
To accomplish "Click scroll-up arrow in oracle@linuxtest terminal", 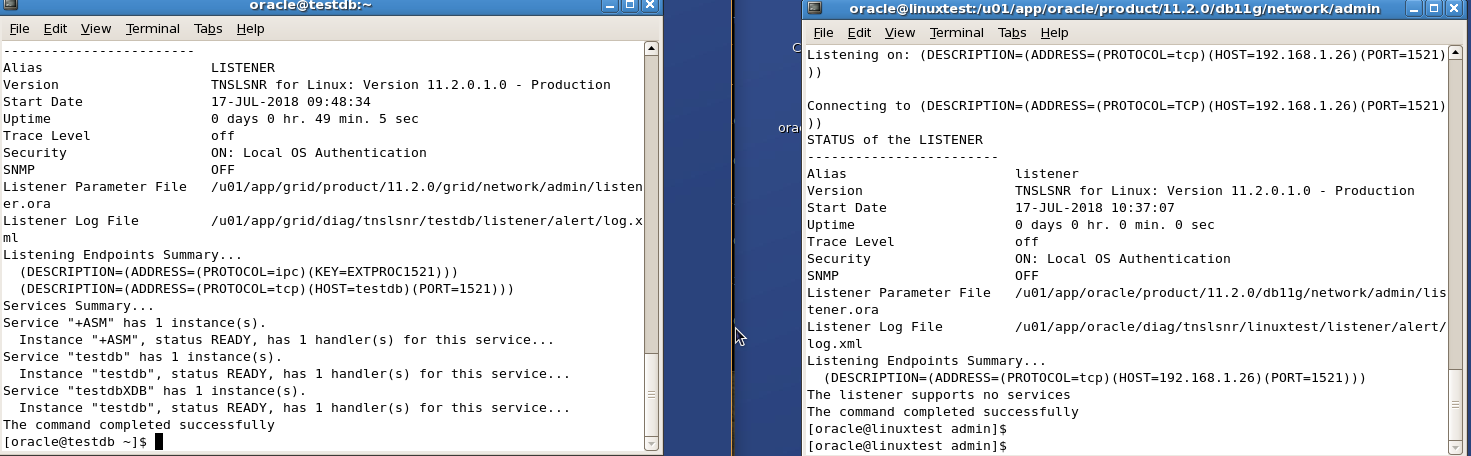I will pyautogui.click(x=1456, y=52).
